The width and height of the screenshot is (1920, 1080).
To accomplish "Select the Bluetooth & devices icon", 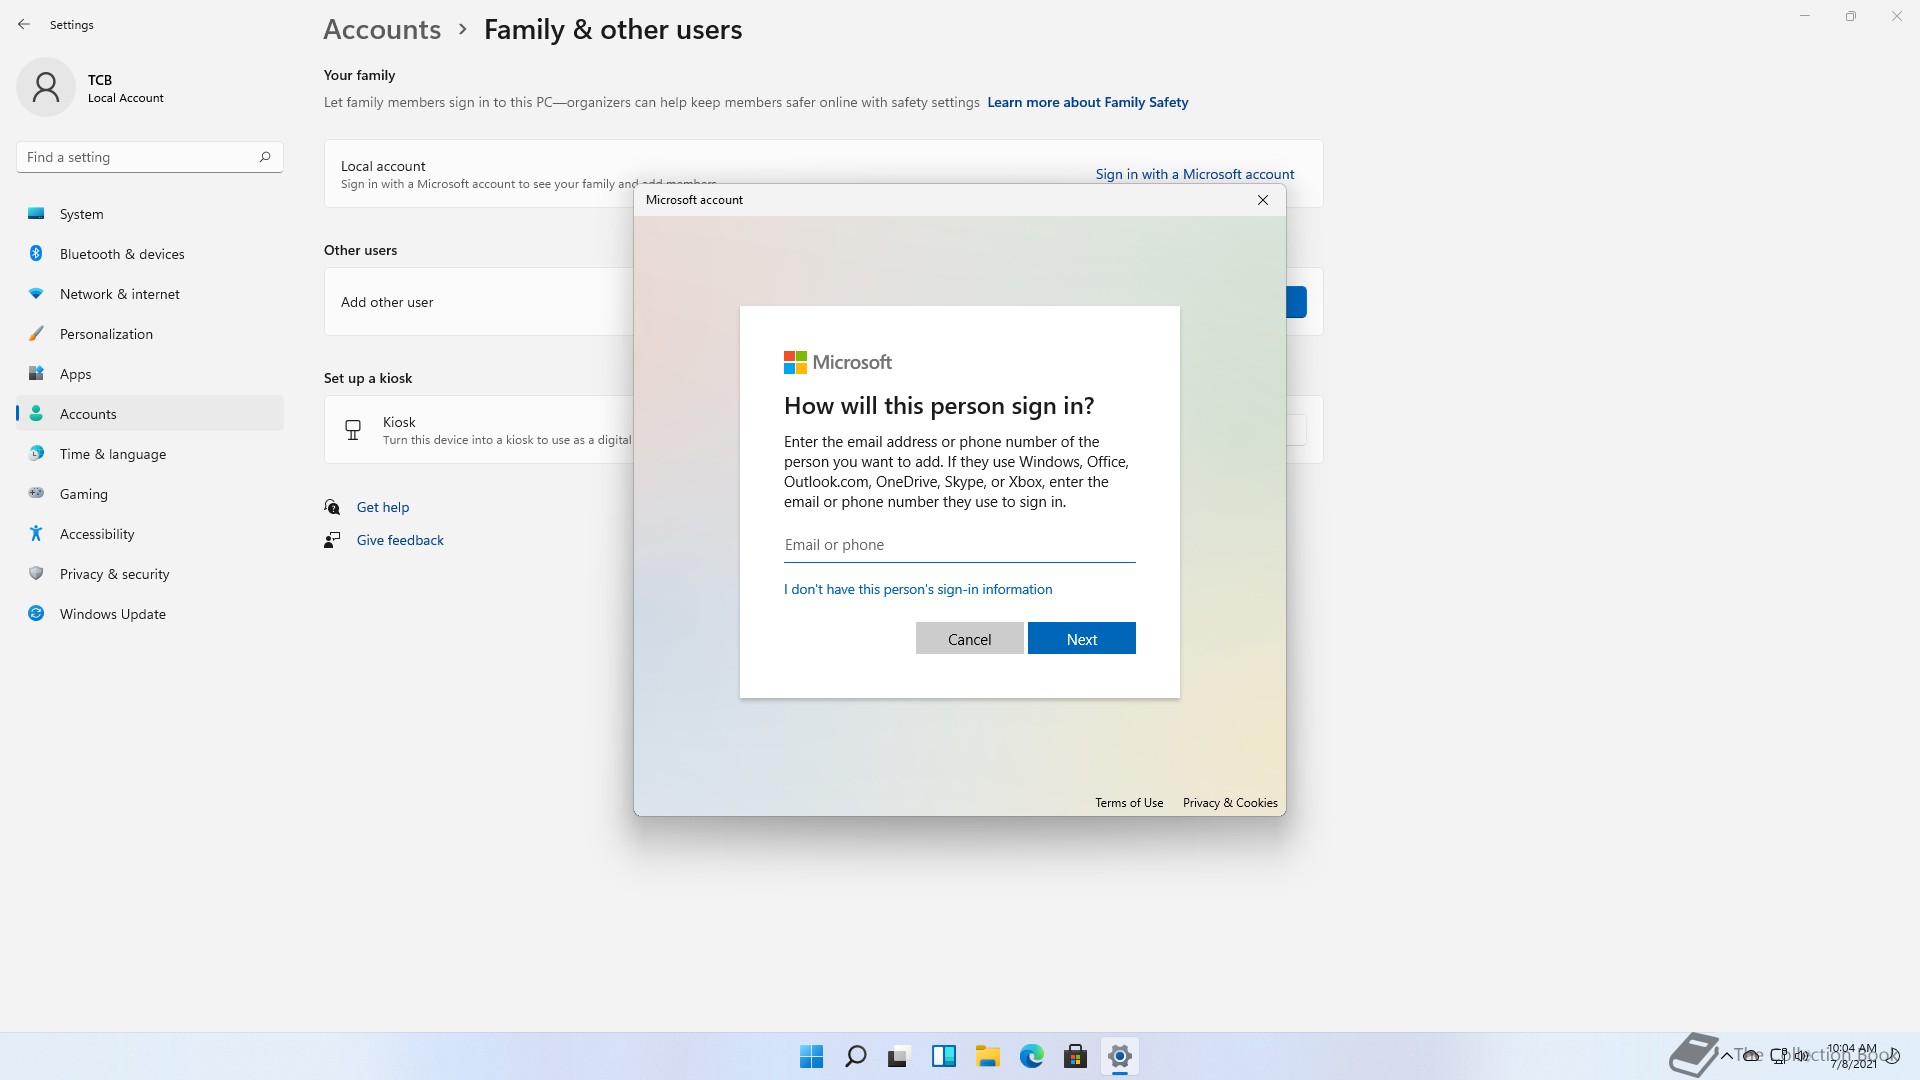I will 36,254.
